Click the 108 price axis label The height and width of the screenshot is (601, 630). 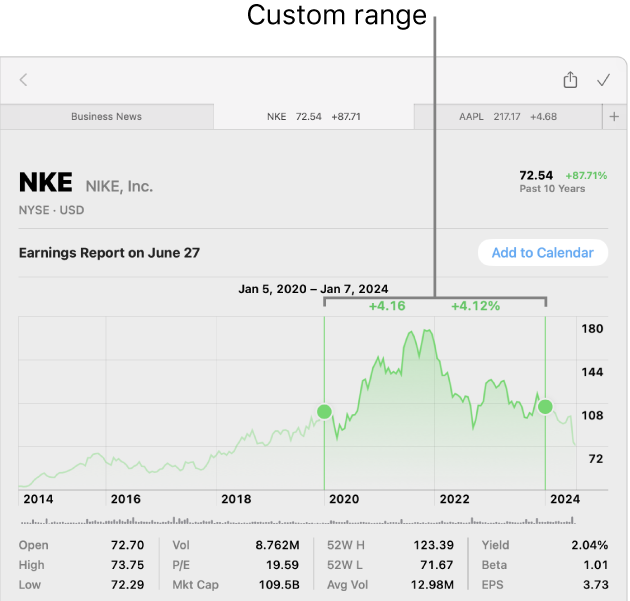pyautogui.click(x=592, y=415)
